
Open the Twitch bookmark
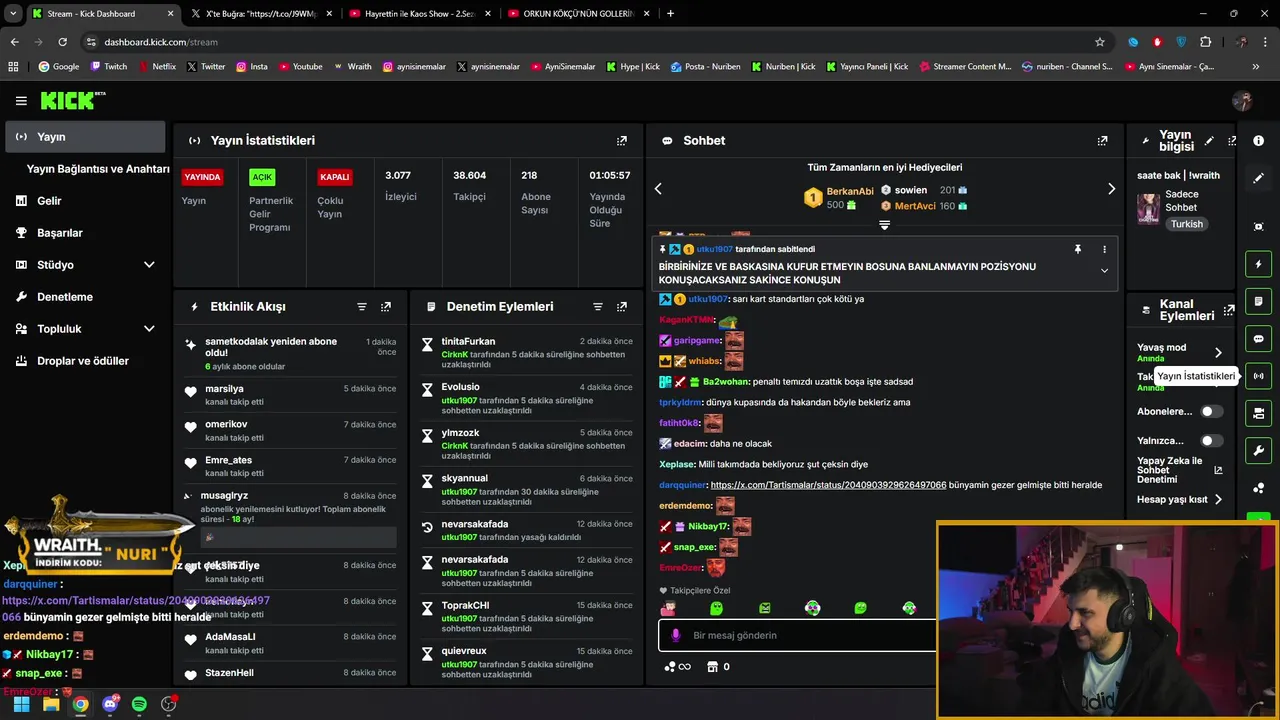coord(109,67)
